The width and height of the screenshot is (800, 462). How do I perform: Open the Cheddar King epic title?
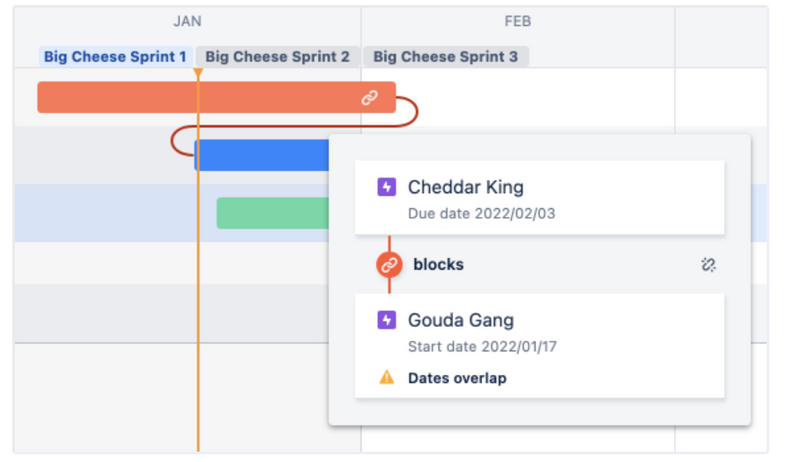click(465, 187)
